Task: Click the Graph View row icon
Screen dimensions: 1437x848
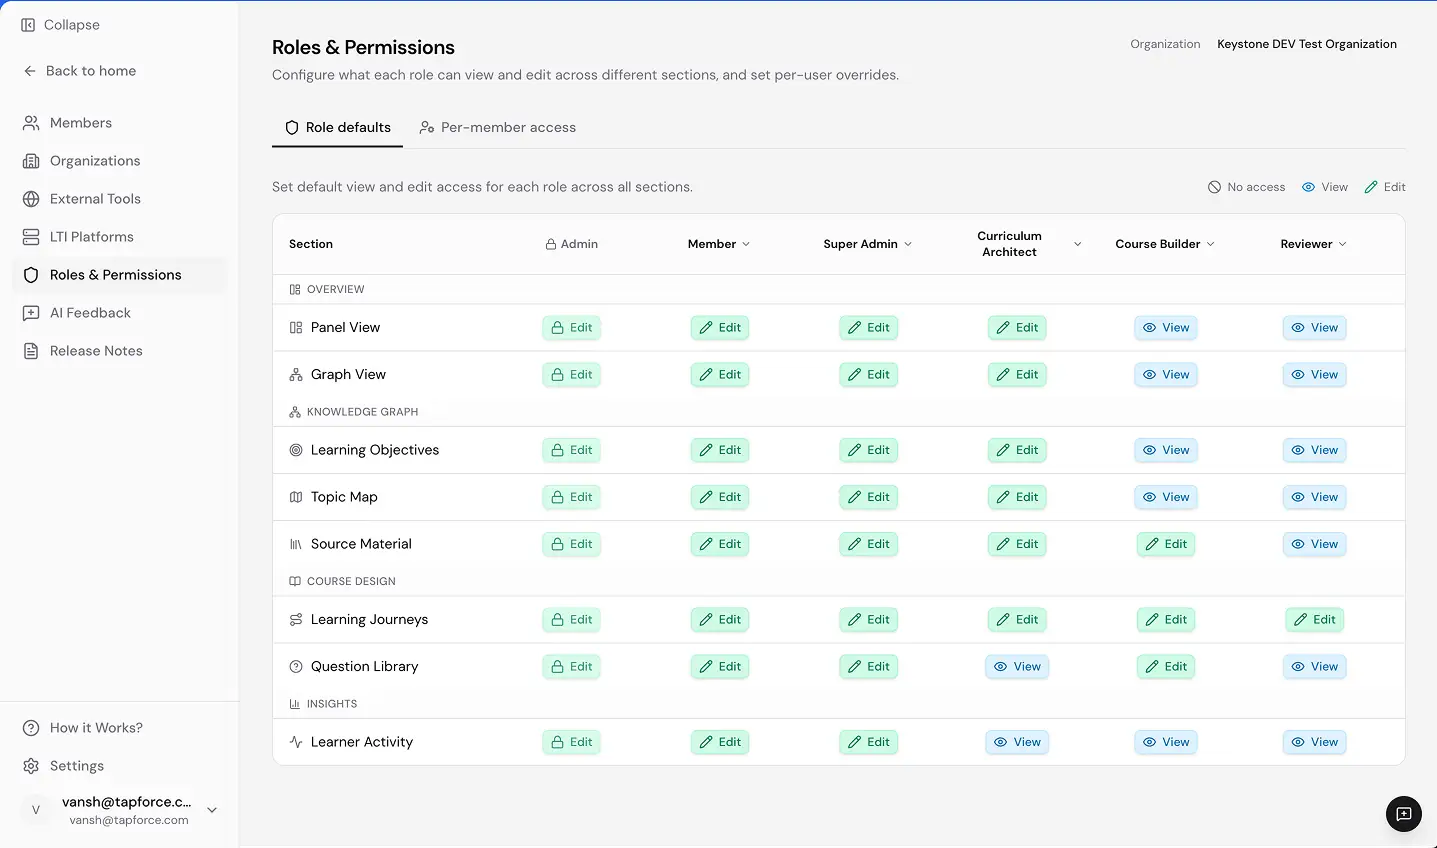Action: 296,375
